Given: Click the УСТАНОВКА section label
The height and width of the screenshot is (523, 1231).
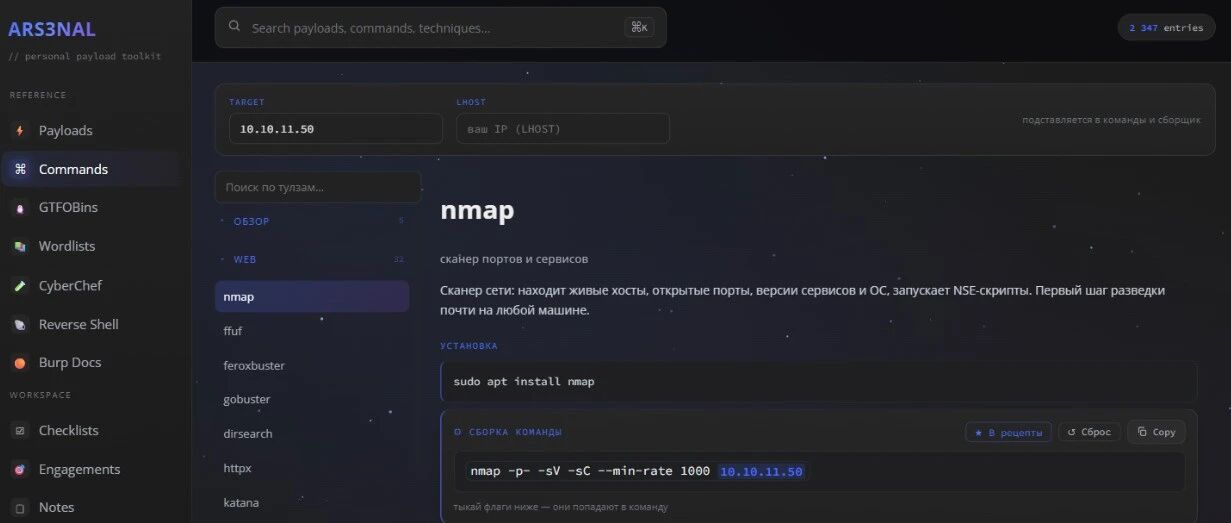Looking at the screenshot, I should click(469, 346).
